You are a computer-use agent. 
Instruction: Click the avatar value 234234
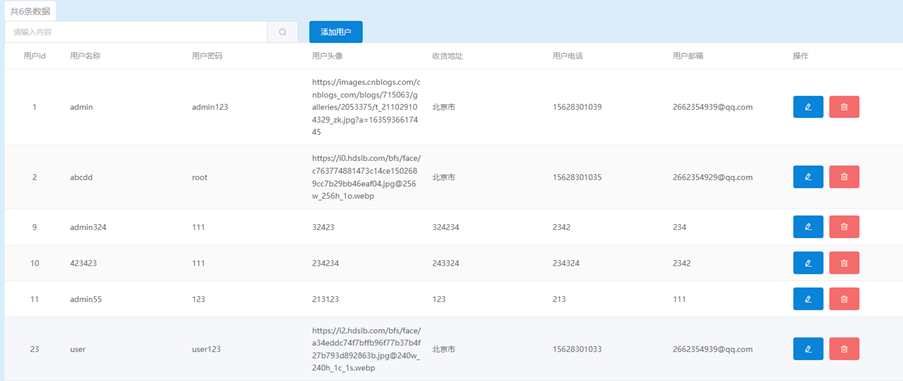[325, 263]
